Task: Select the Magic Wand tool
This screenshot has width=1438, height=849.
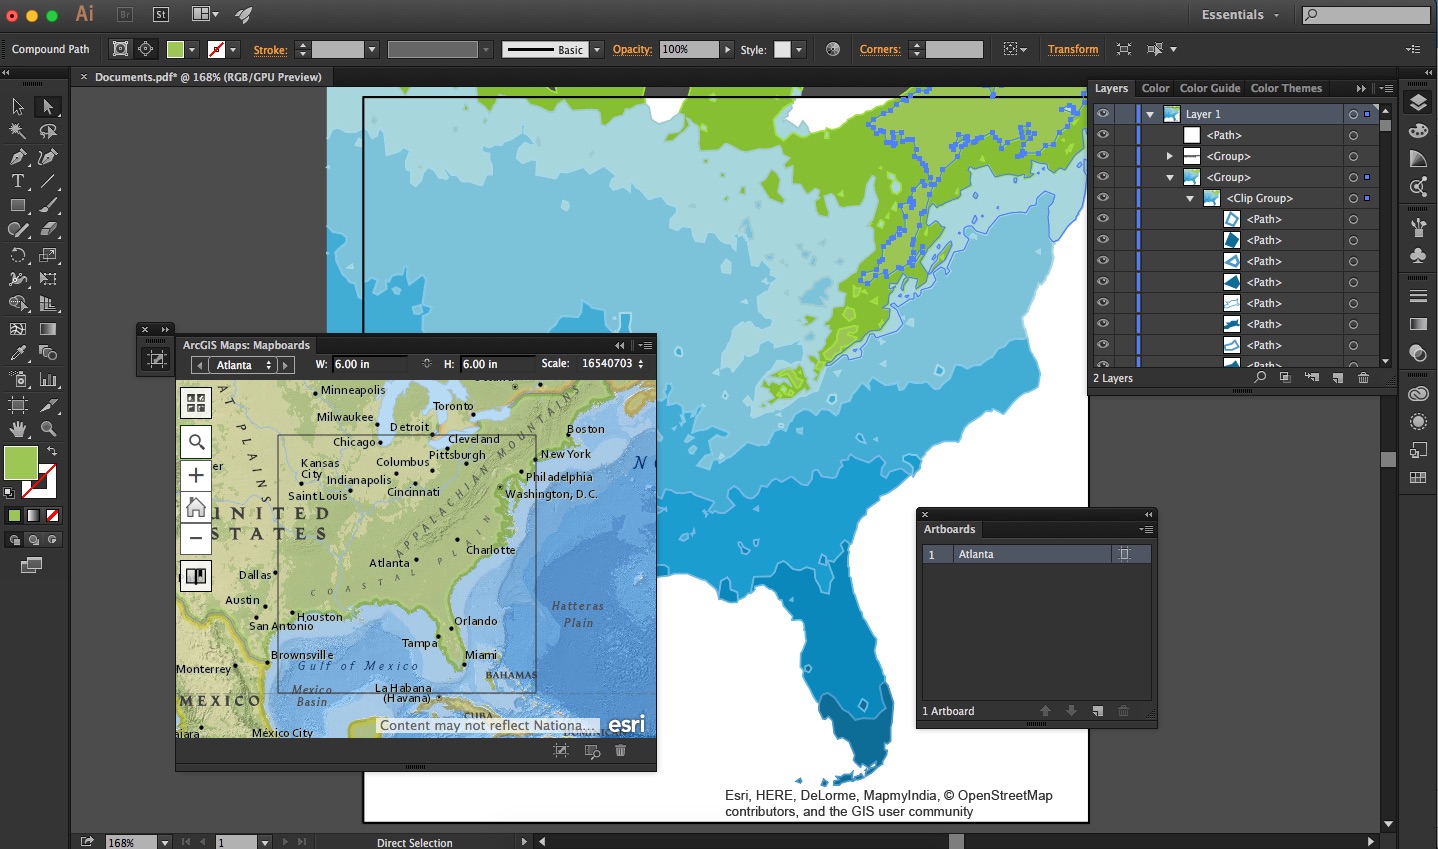Action: pyautogui.click(x=18, y=131)
